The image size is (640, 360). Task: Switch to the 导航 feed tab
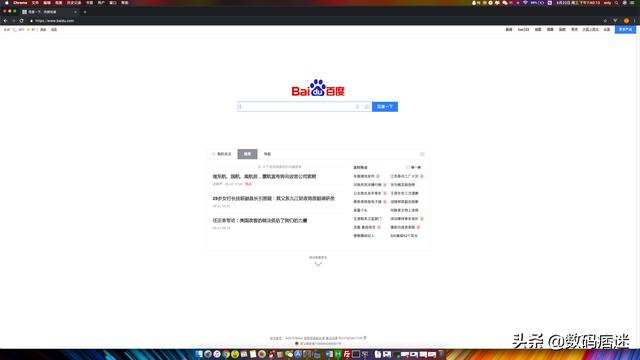tap(267, 154)
